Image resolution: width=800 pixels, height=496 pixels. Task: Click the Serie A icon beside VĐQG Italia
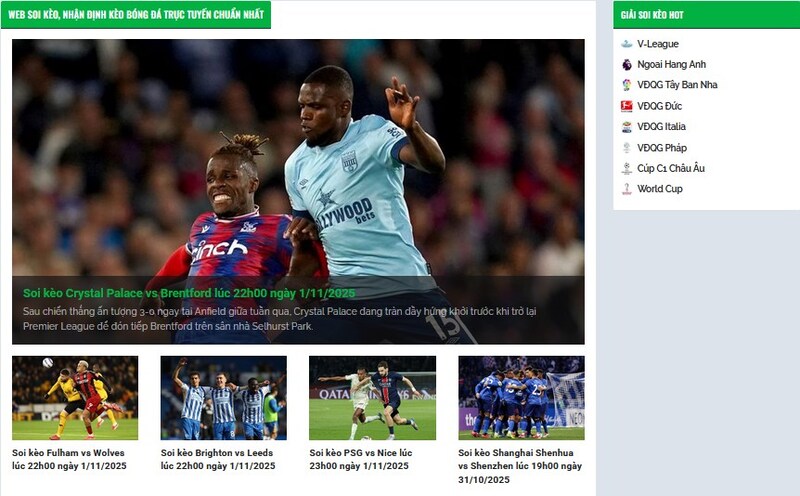pos(626,127)
